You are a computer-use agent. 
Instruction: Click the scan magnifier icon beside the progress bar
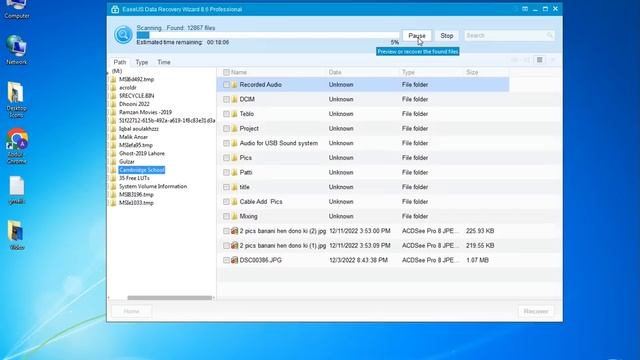(x=123, y=35)
